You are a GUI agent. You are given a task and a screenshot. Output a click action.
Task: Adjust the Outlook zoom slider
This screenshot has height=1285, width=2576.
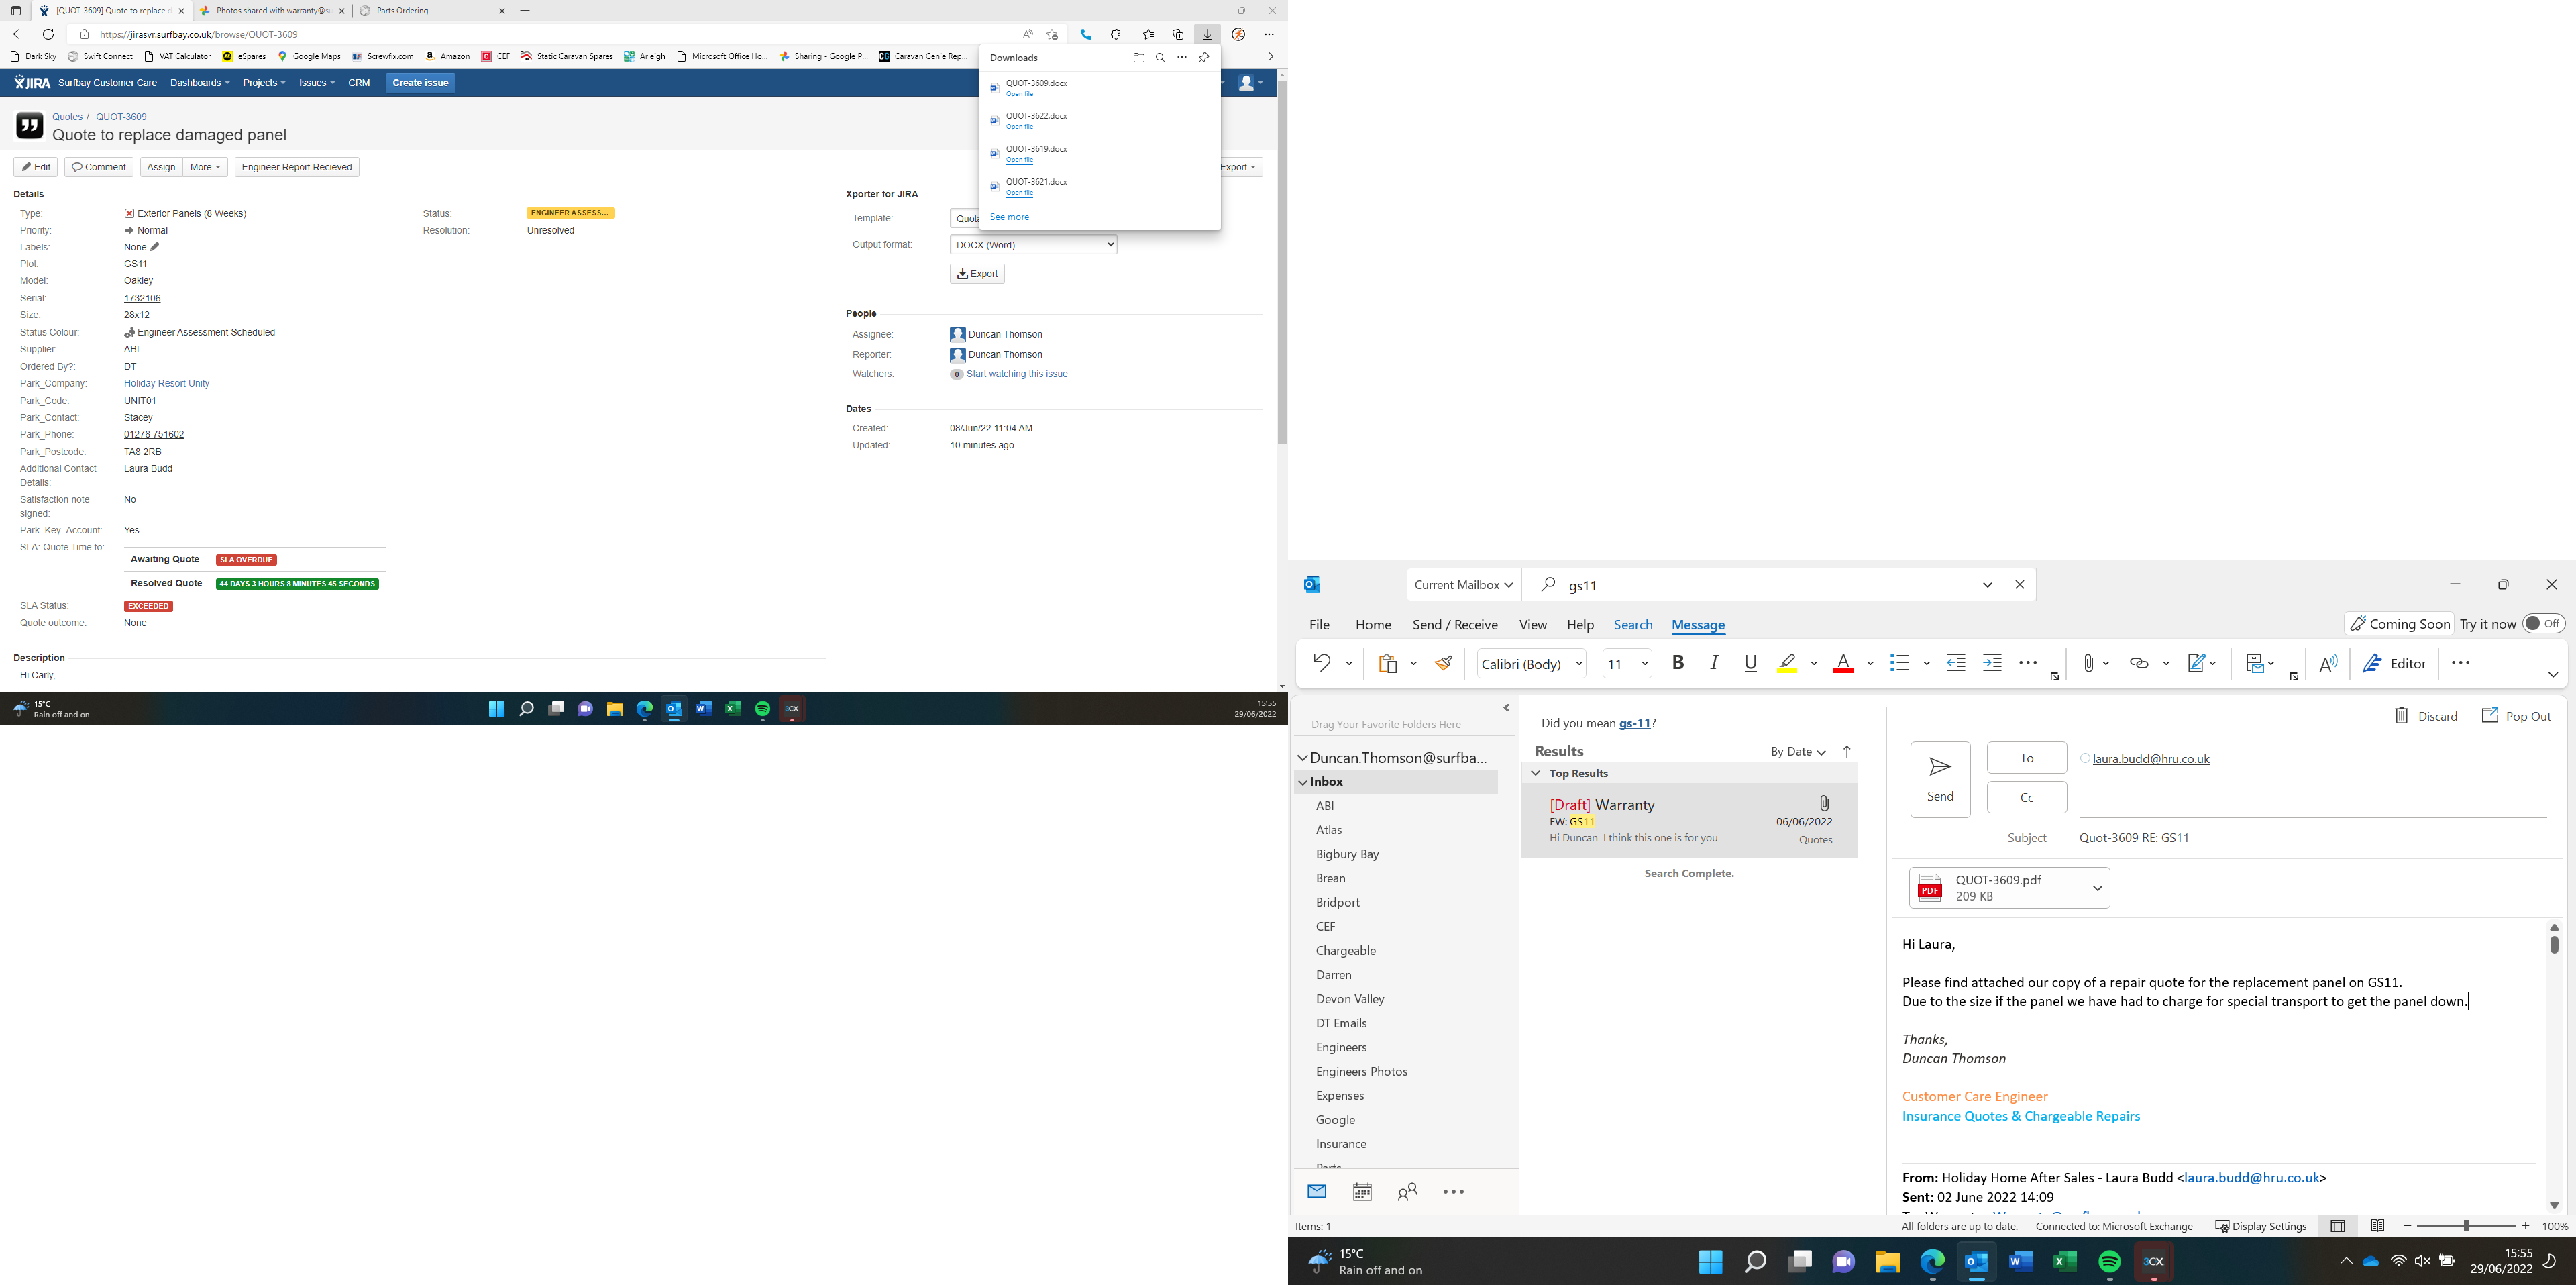pos(2466,1226)
